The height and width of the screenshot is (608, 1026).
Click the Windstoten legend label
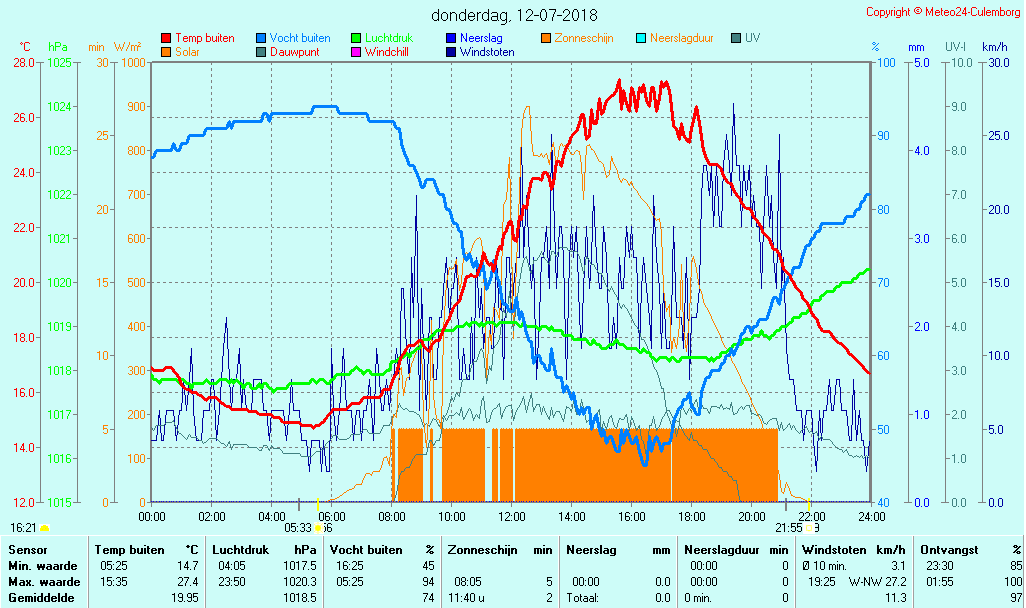coord(487,51)
